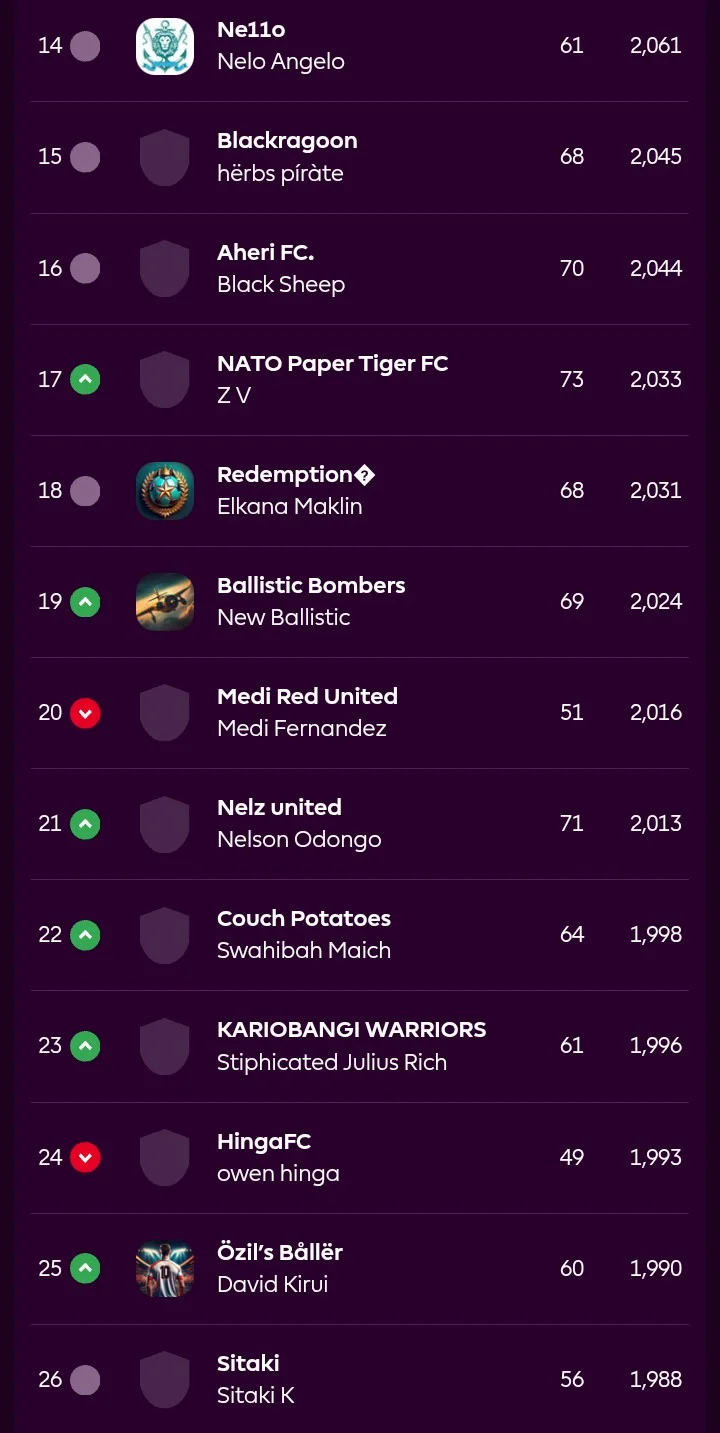
Task: Click the Ne11o team crest badge
Action: pos(165,46)
